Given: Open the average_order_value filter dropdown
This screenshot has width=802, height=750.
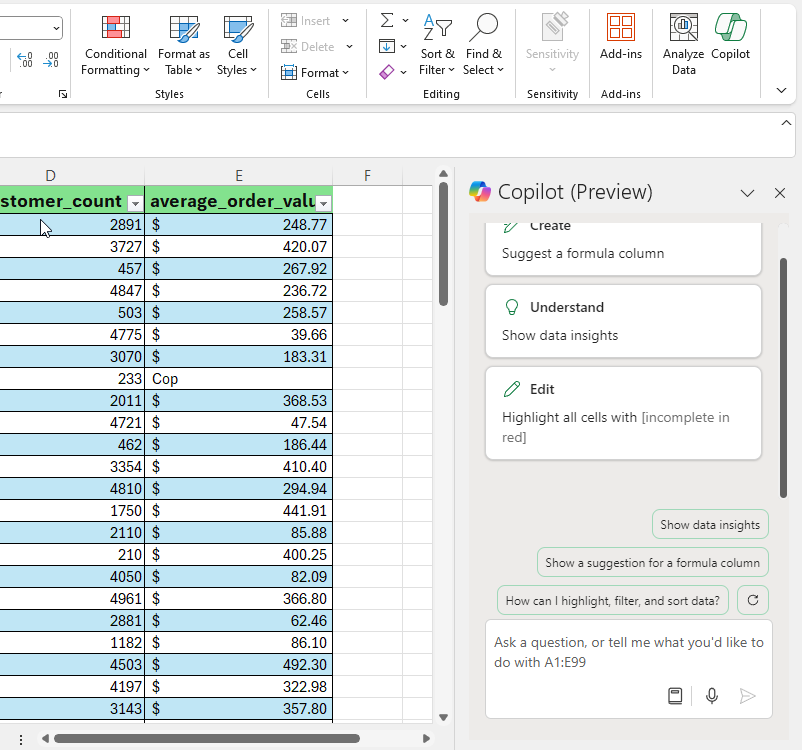Looking at the screenshot, I should [323, 203].
